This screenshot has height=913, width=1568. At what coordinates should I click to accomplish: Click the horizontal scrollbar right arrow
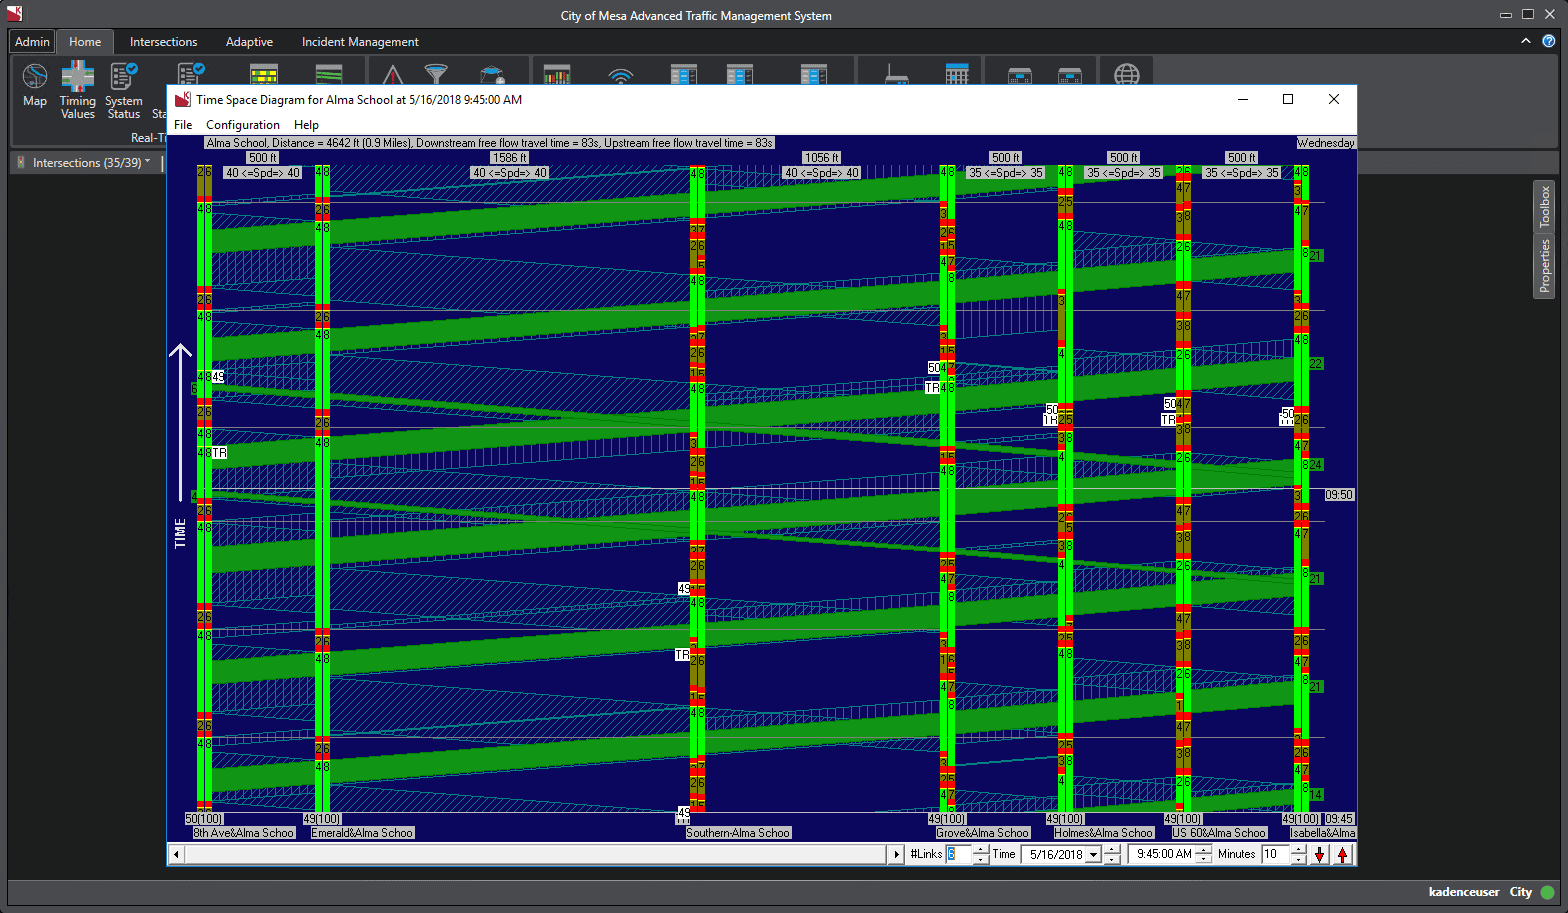click(x=896, y=855)
